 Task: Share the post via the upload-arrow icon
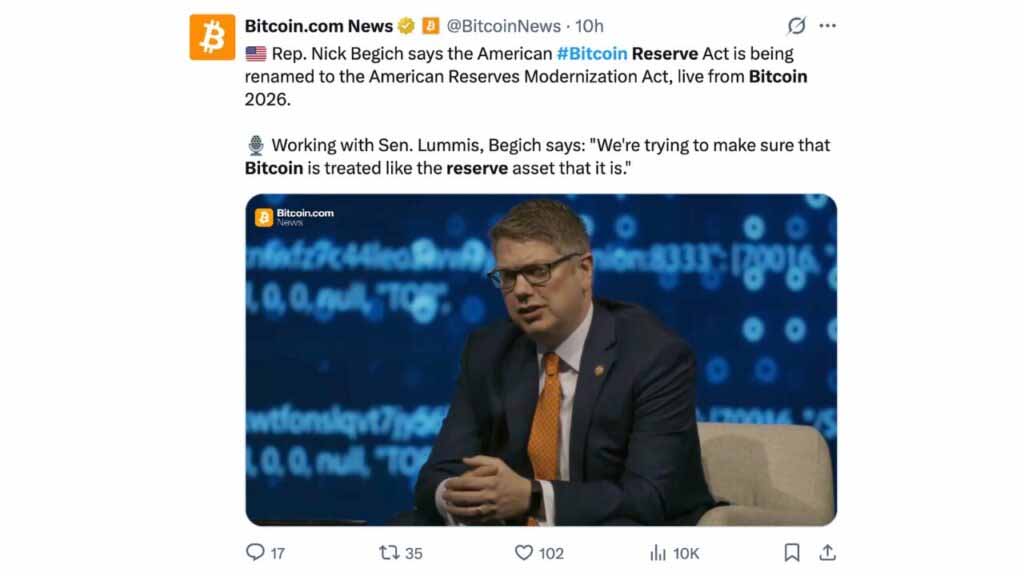pyautogui.click(x=827, y=552)
